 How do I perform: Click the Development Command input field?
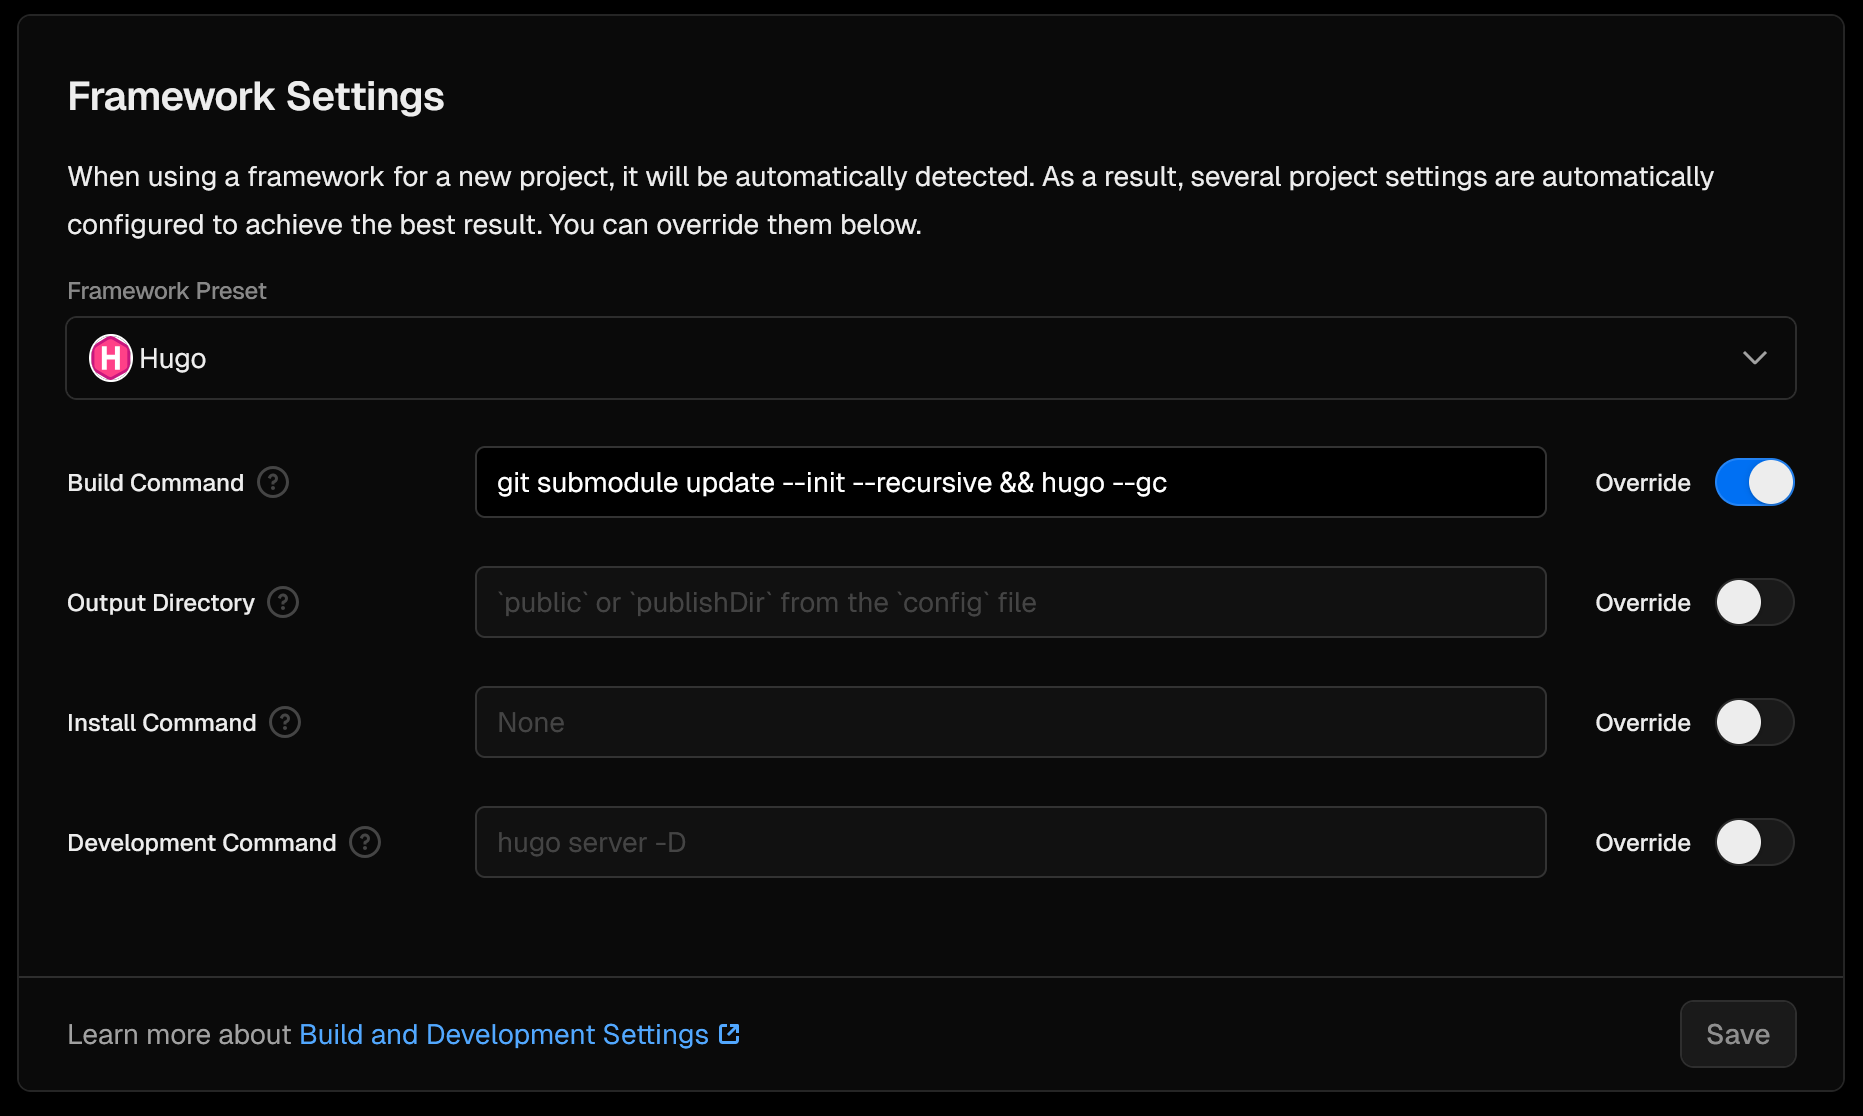coord(1011,842)
